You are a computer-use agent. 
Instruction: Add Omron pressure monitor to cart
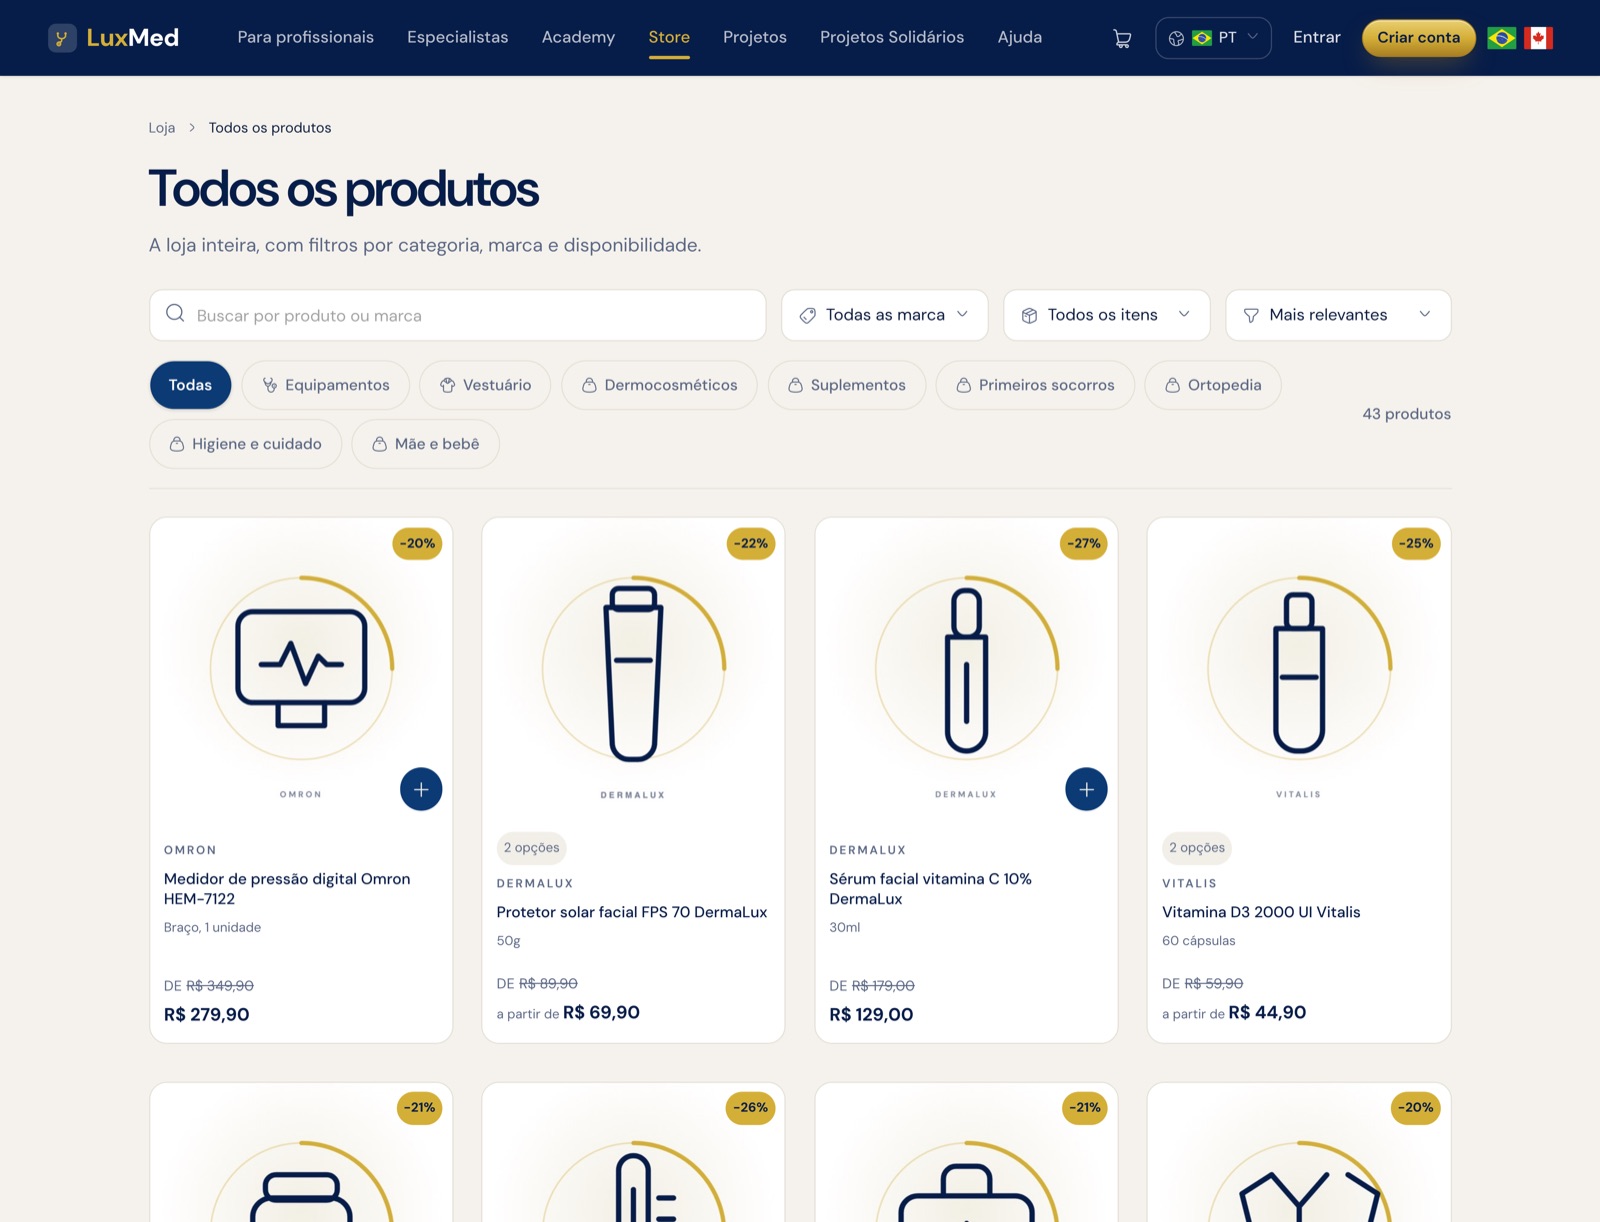click(421, 789)
